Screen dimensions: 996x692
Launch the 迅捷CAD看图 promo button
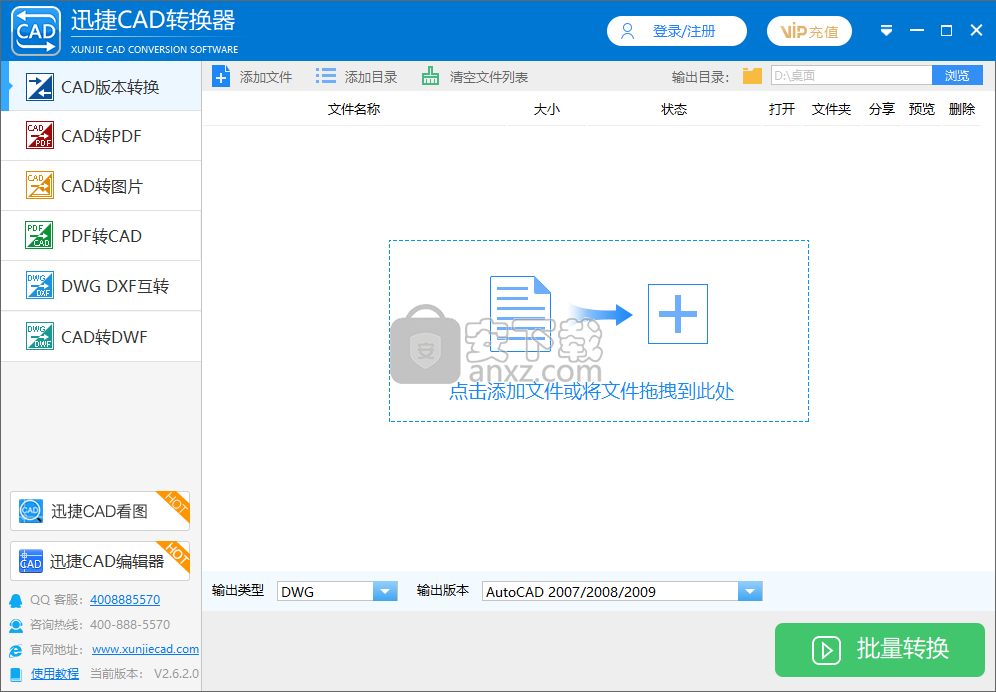tap(100, 511)
